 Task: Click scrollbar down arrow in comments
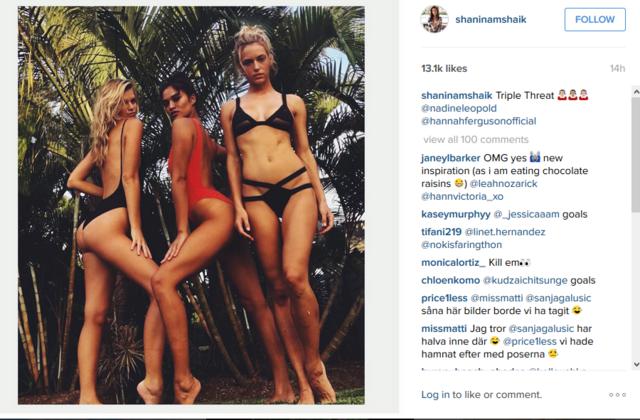click(x=636, y=364)
